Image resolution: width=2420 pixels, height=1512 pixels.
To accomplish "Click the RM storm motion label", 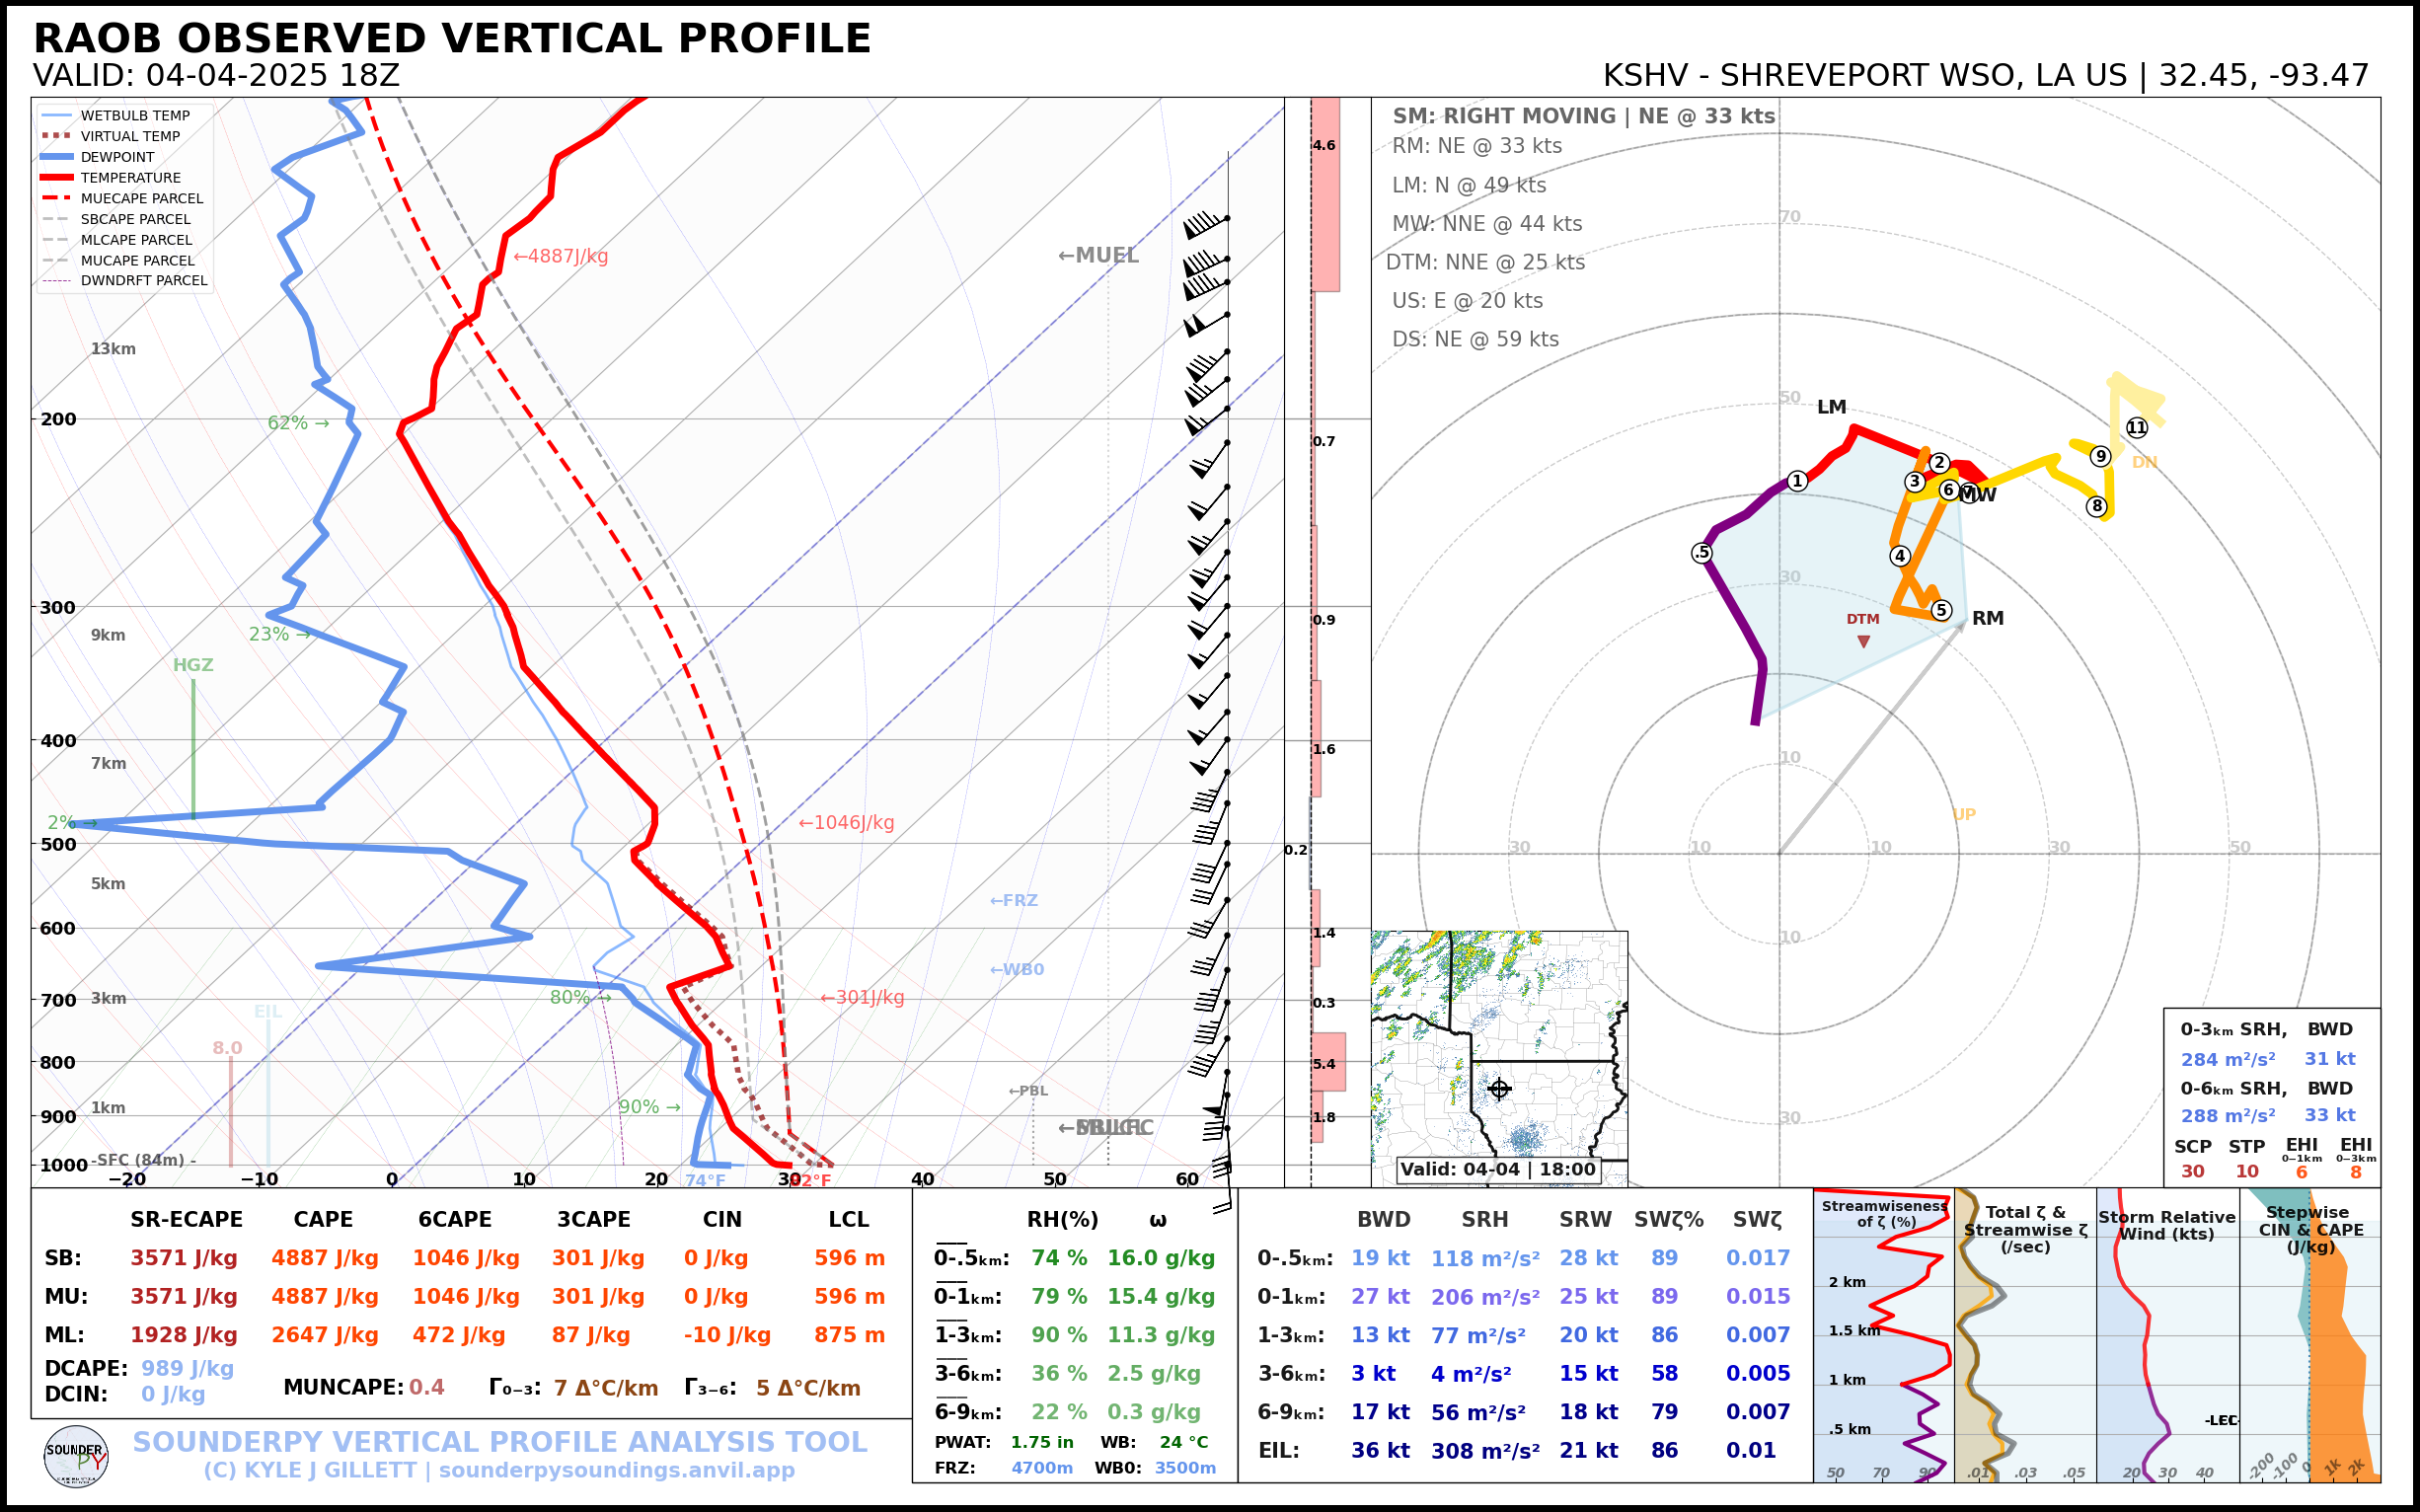I will tap(1988, 618).
